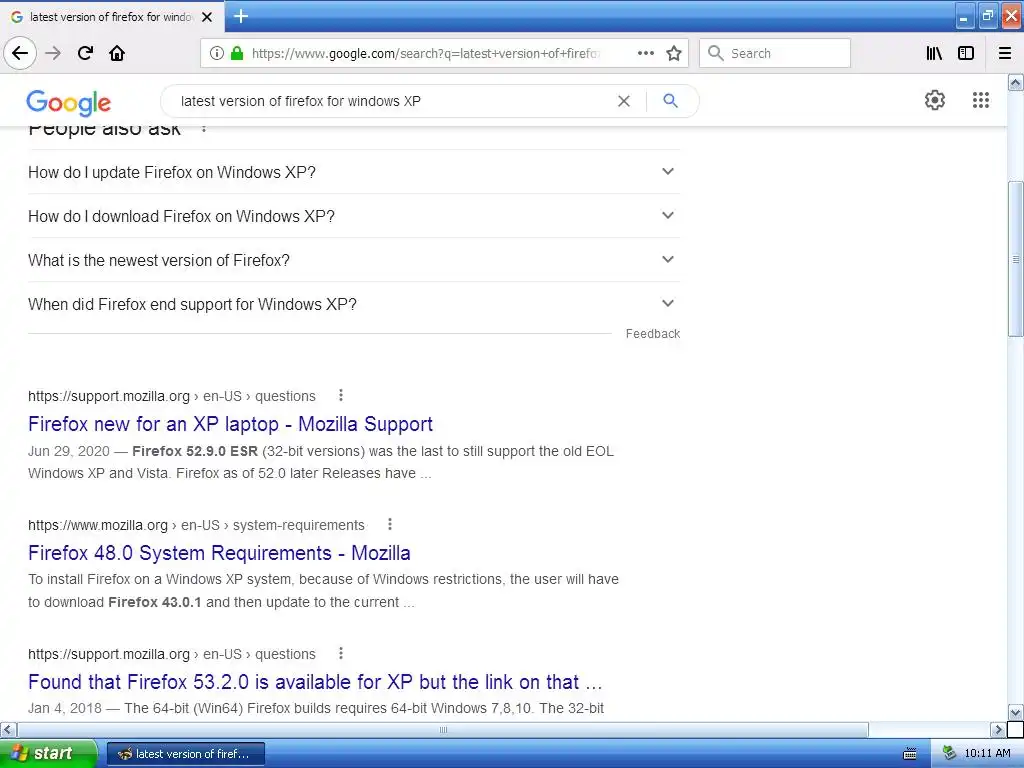1024x768 pixels.
Task: Open options dots for 'Firefox new for an XP laptop'
Action: pos(341,395)
